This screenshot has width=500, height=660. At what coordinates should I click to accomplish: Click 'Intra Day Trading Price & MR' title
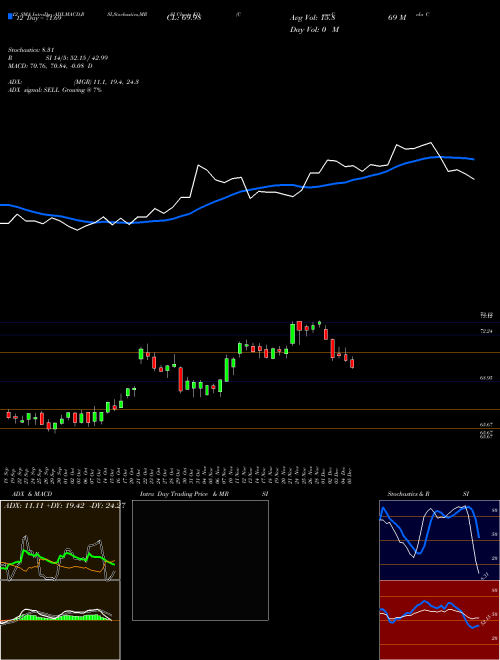click(x=184, y=494)
